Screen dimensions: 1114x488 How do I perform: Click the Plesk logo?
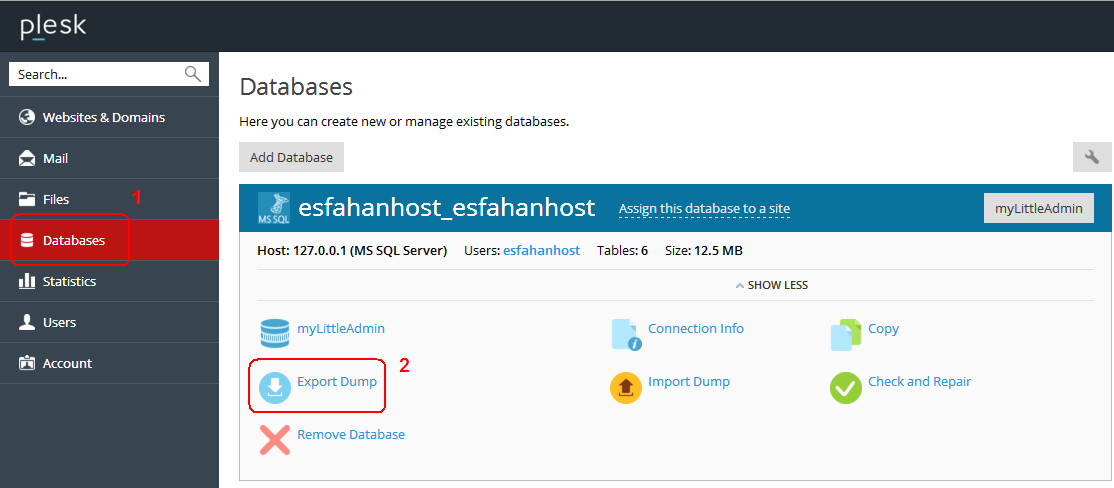click(53, 27)
